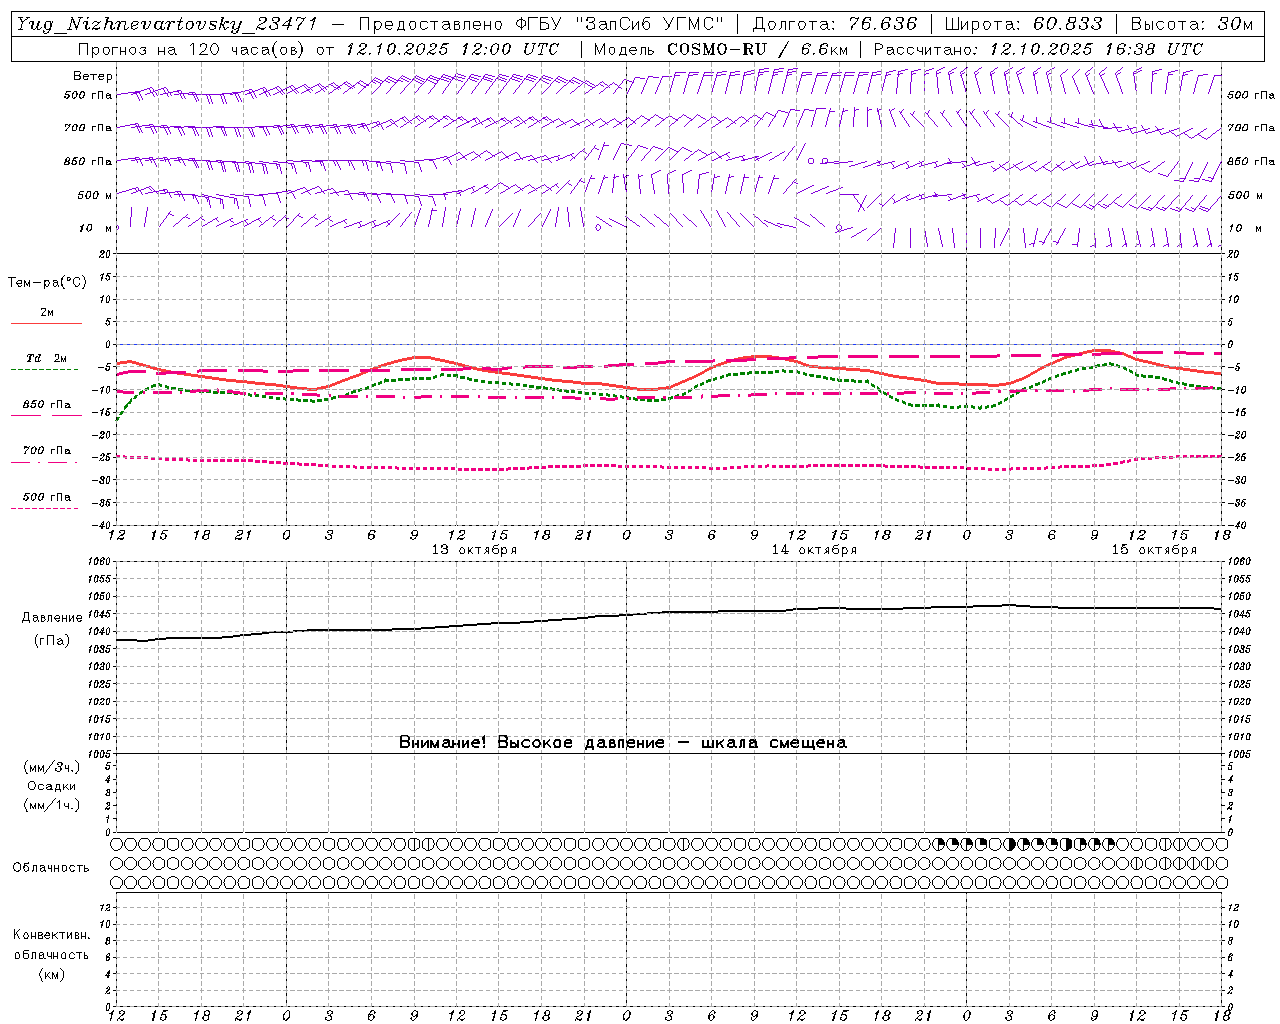Click the Широта: 60.833 header field

pos(1023,24)
